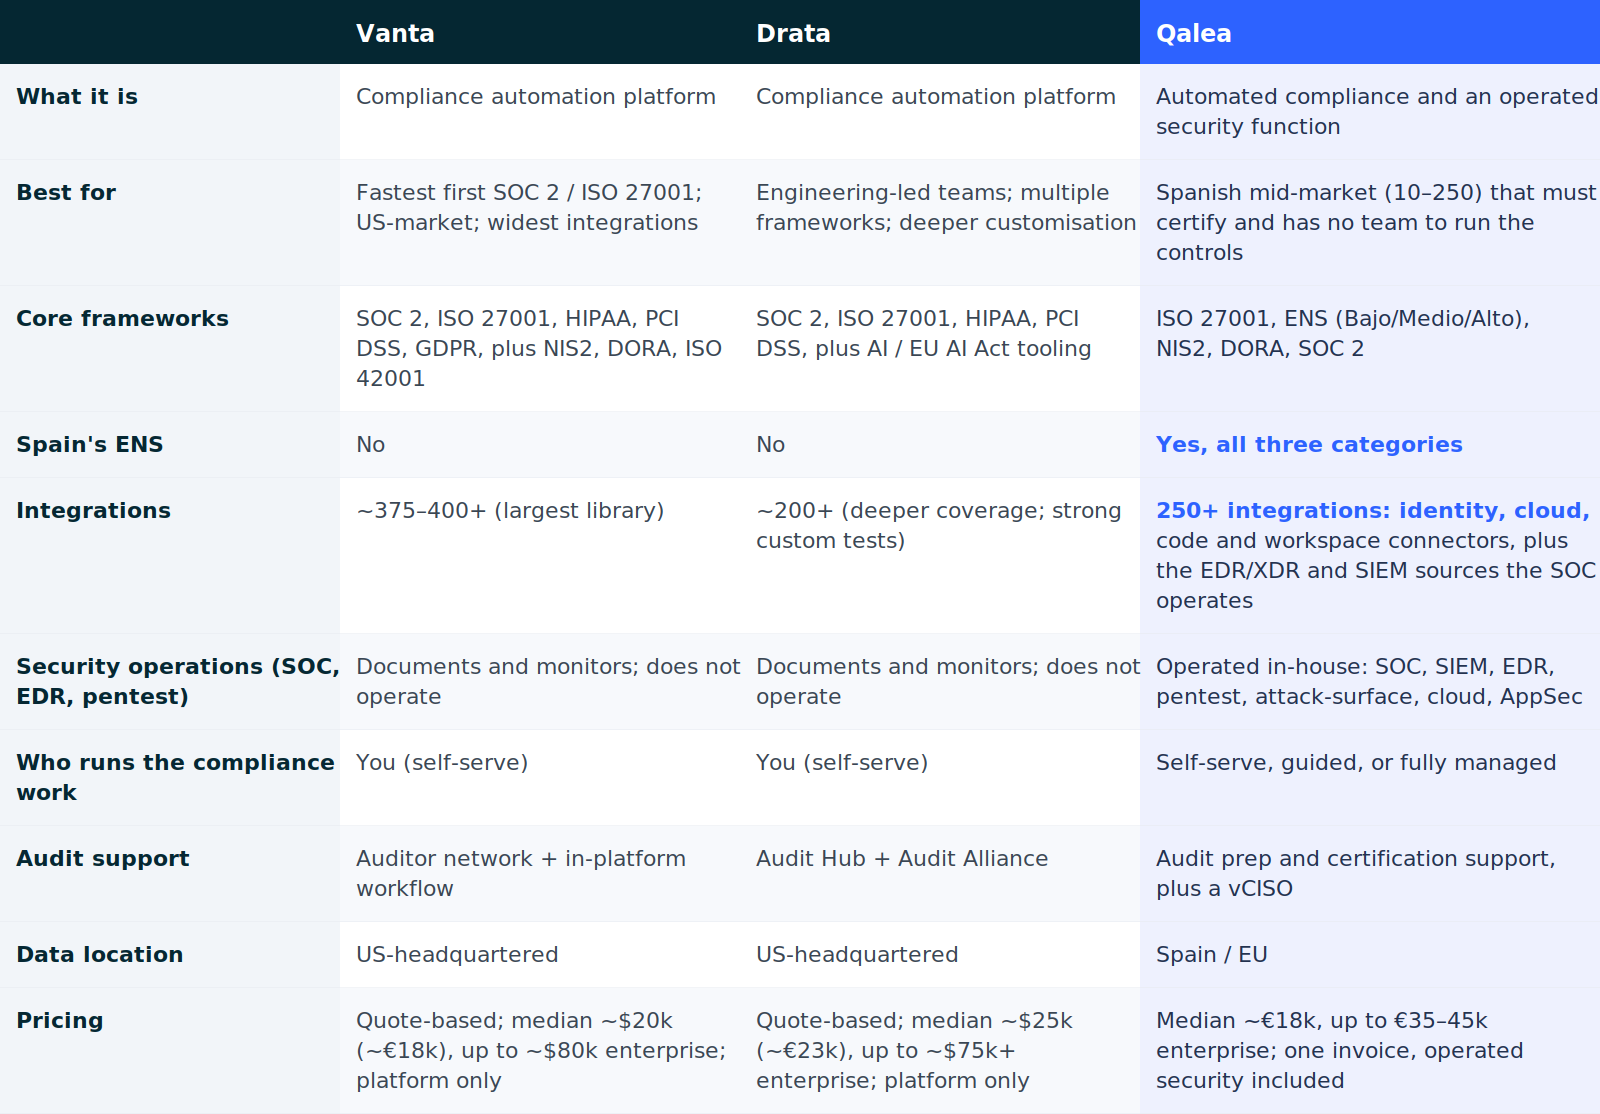Image resolution: width=1600 pixels, height=1114 pixels.
Task: Click 'Auditor network + in-platform workflow' cell
Action: [521, 873]
